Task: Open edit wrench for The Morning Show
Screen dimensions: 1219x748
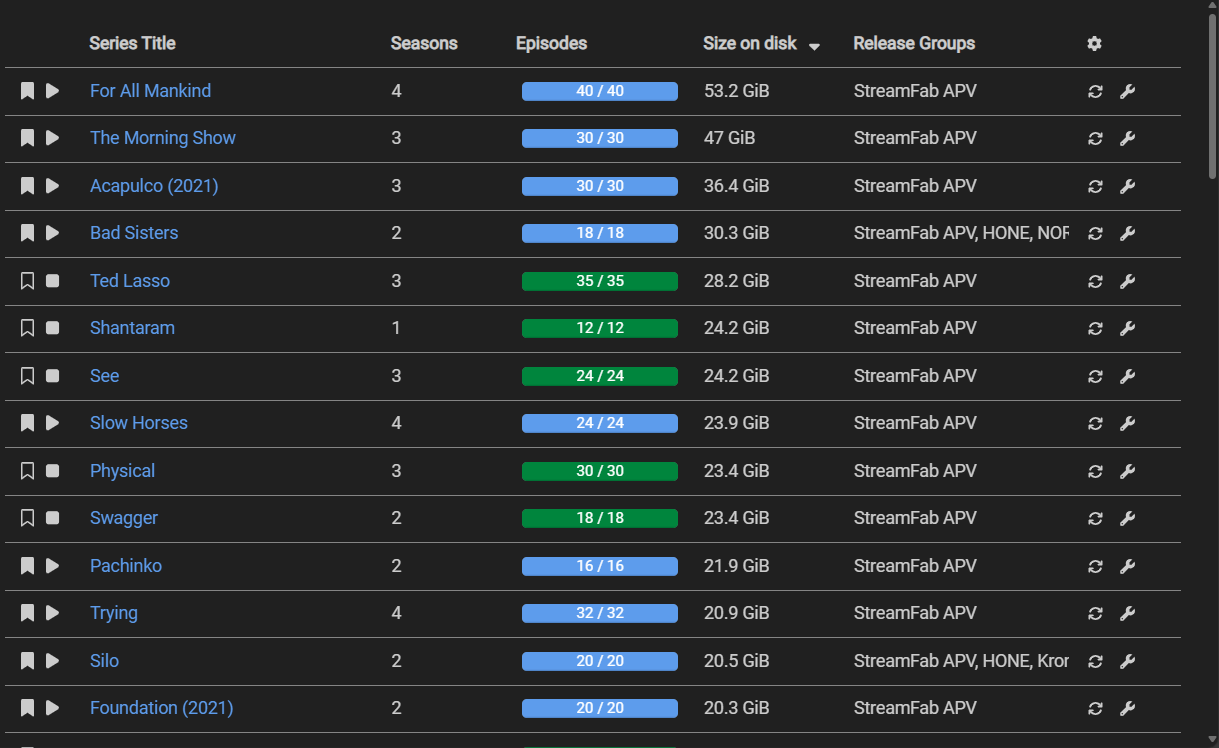Action: pos(1127,138)
